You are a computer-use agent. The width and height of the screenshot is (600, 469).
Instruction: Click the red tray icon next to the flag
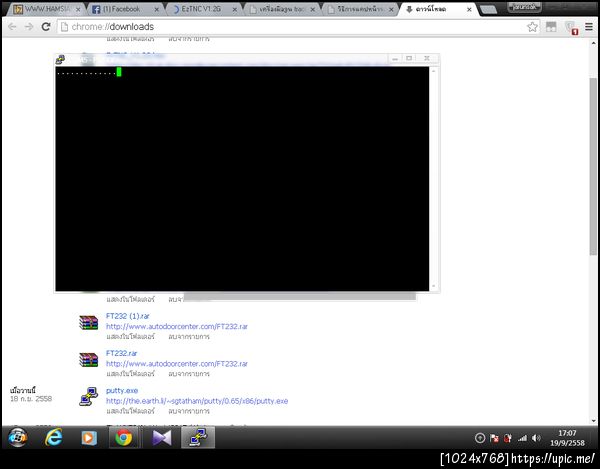(x=507, y=438)
